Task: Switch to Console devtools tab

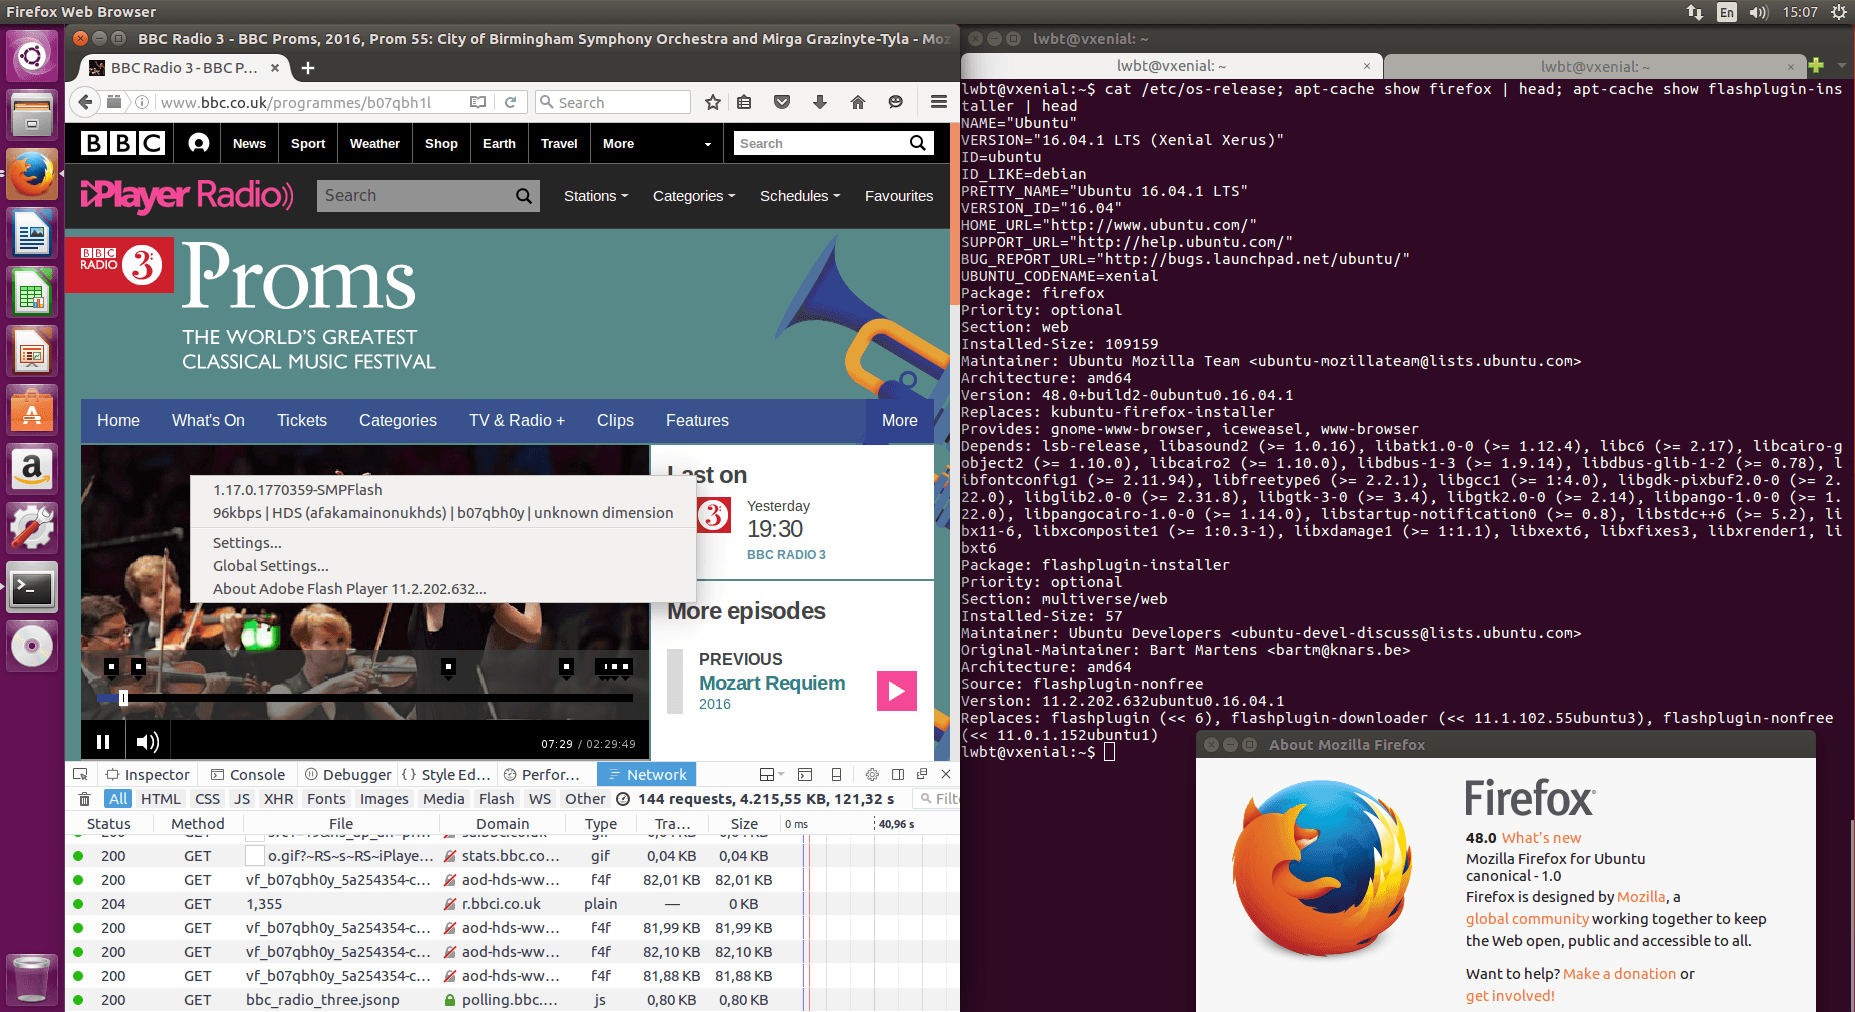Action: pyautogui.click(x=248, y=774)
